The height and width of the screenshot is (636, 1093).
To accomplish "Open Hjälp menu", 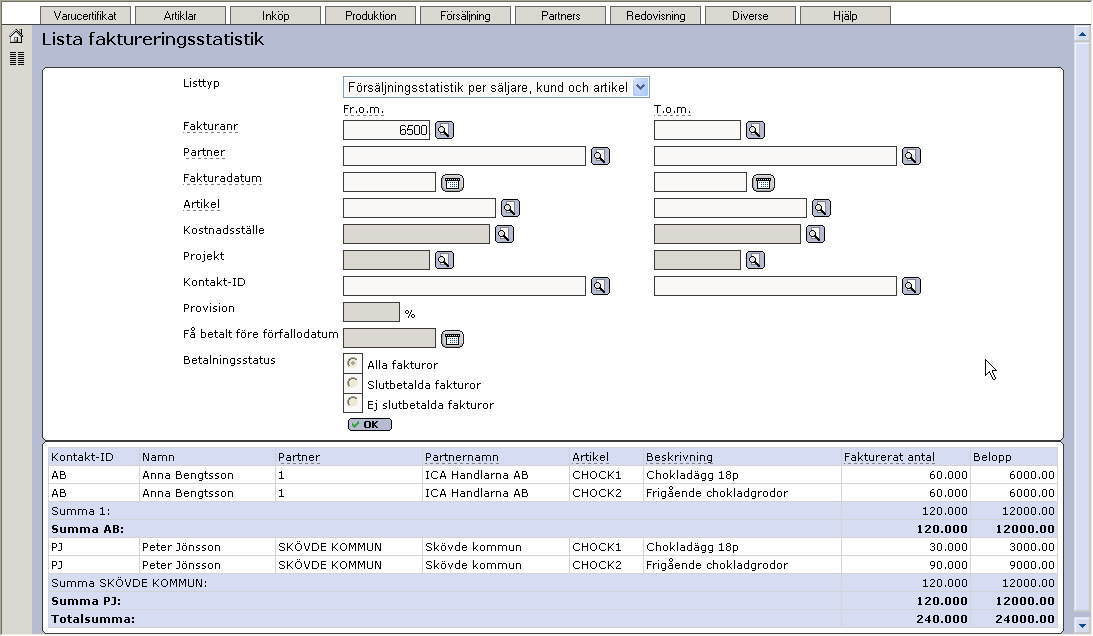I will coord(845,15).
